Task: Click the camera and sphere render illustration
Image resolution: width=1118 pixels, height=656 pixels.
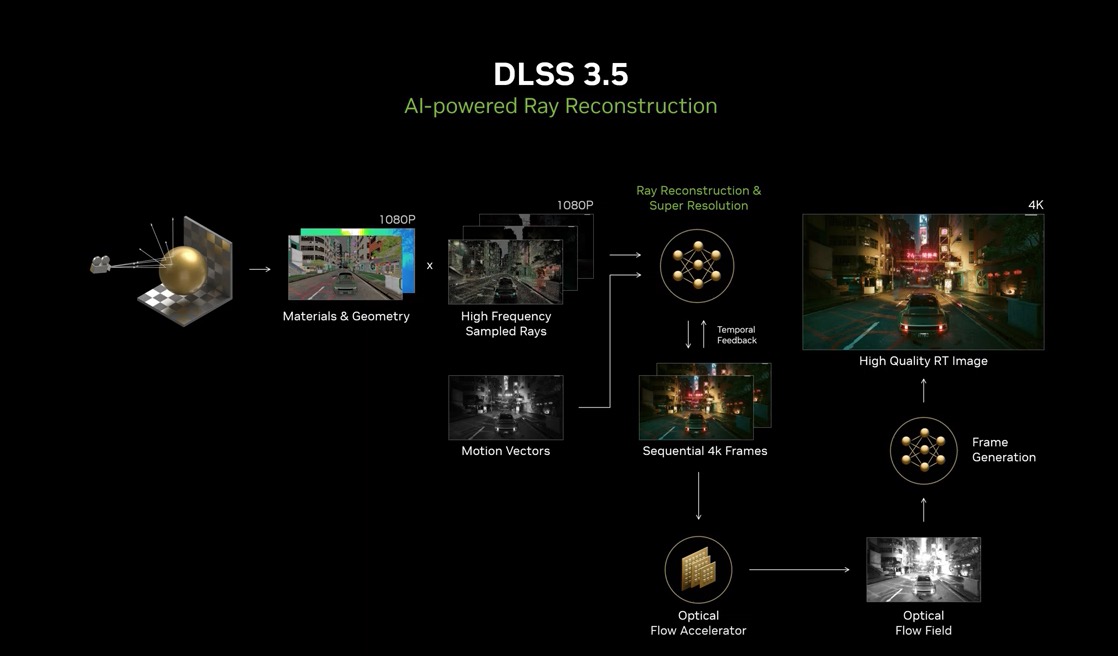Action: [x=160, y=268]
